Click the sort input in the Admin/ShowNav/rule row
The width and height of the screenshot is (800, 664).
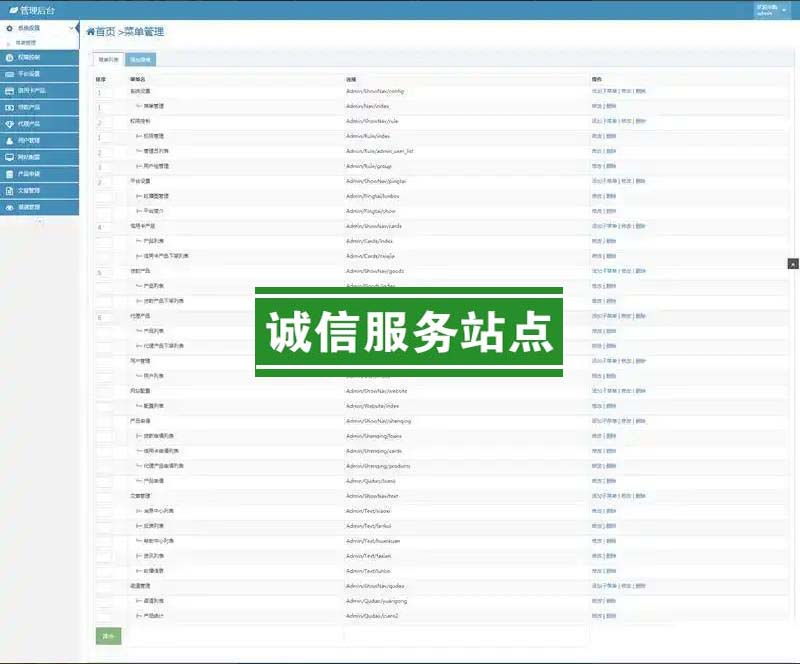(104, 121)
